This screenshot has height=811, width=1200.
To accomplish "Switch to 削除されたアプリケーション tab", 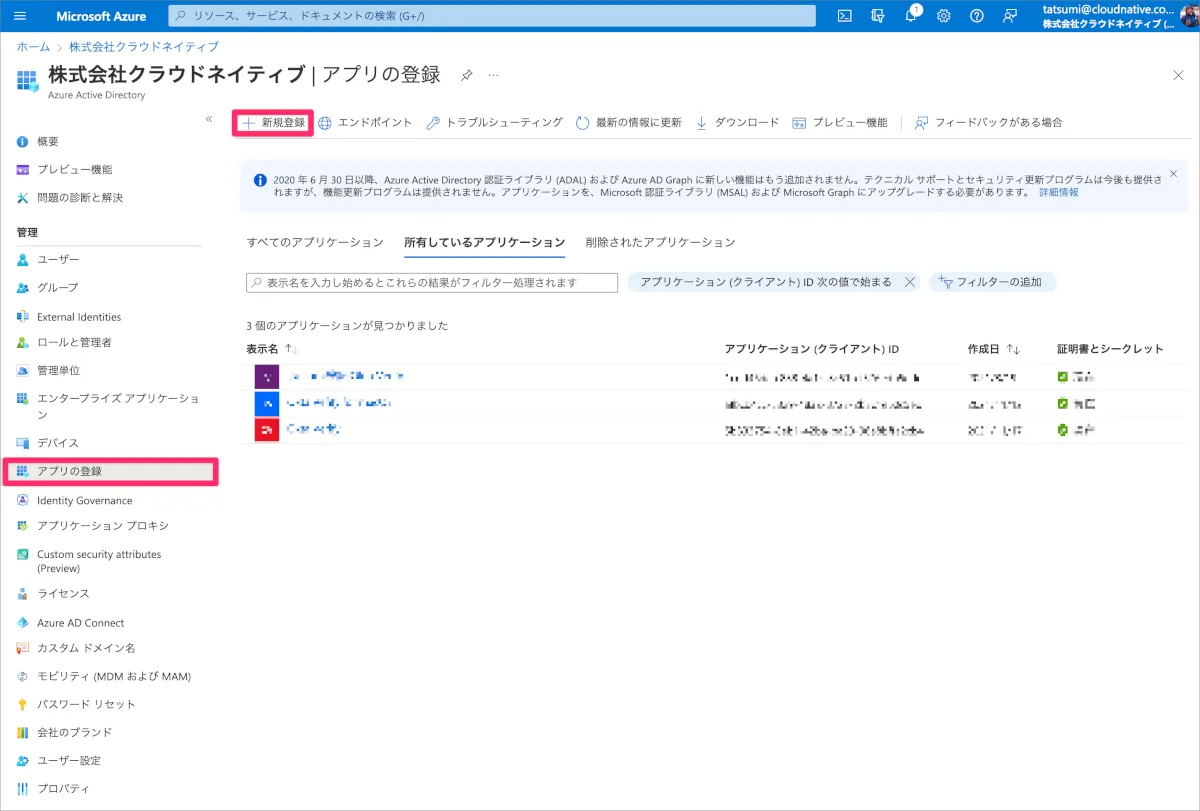I will 660,242.
